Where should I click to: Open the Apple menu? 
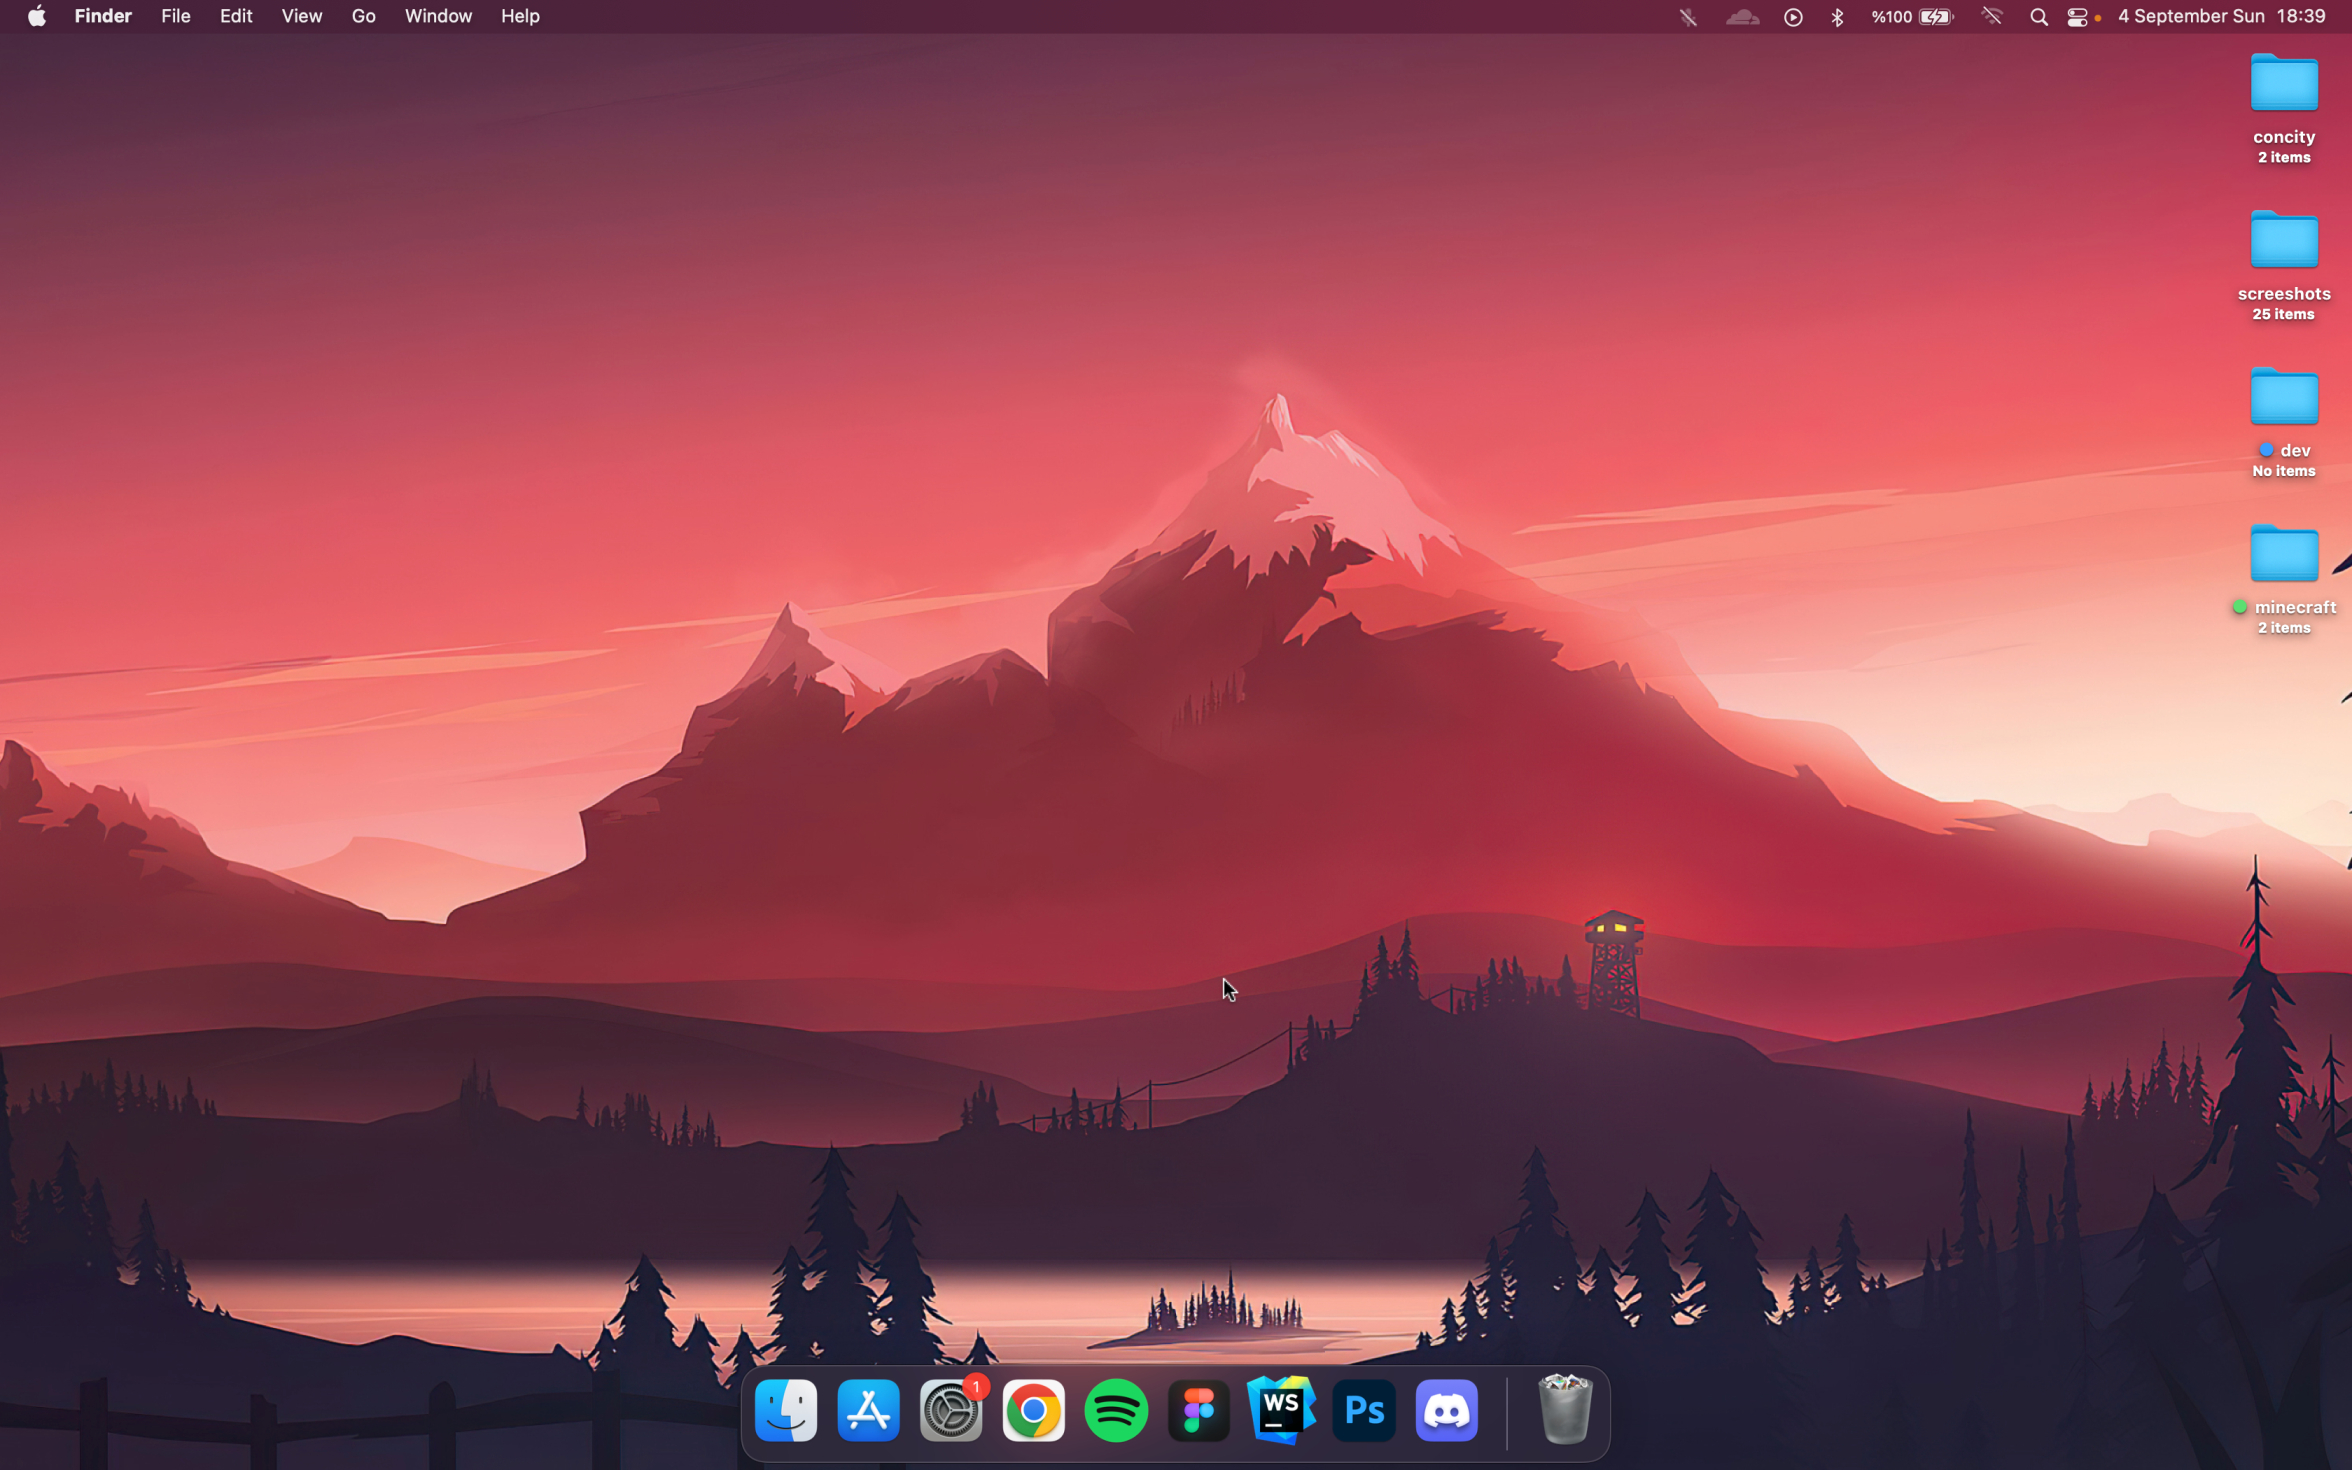coord(37,16)
